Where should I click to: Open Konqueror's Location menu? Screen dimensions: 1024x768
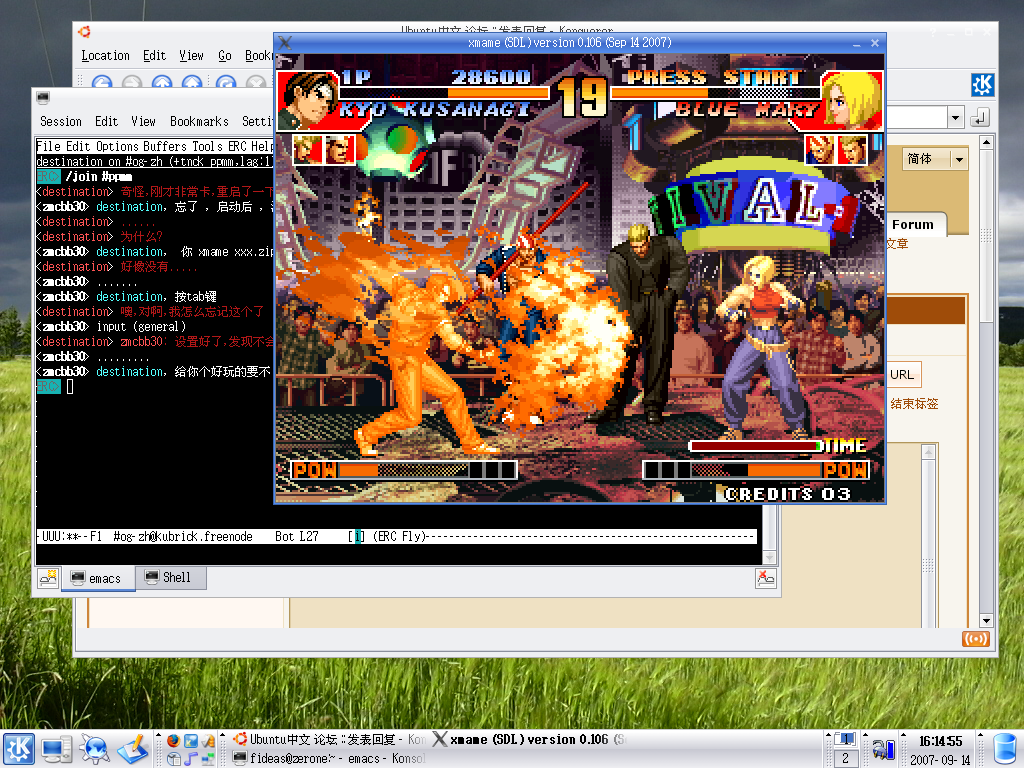coord(105,56)
